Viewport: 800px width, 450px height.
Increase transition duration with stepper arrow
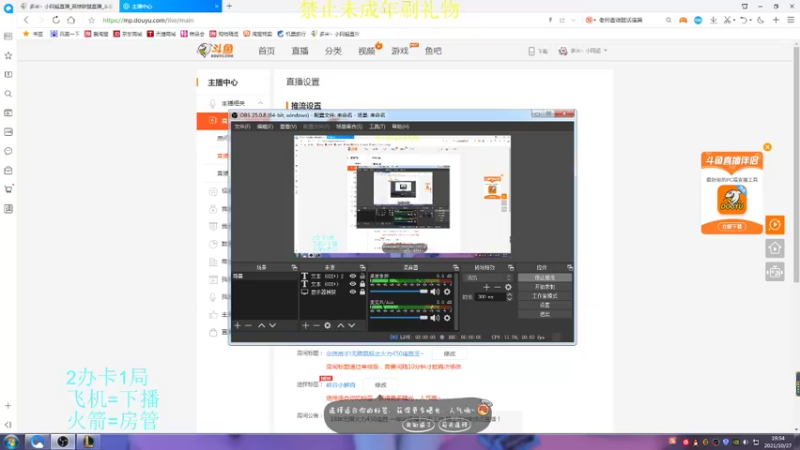pyautogui.click(x=509, y=294)
